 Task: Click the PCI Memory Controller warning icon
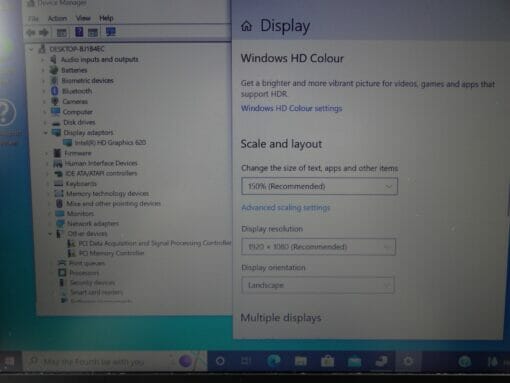[72, 253]
